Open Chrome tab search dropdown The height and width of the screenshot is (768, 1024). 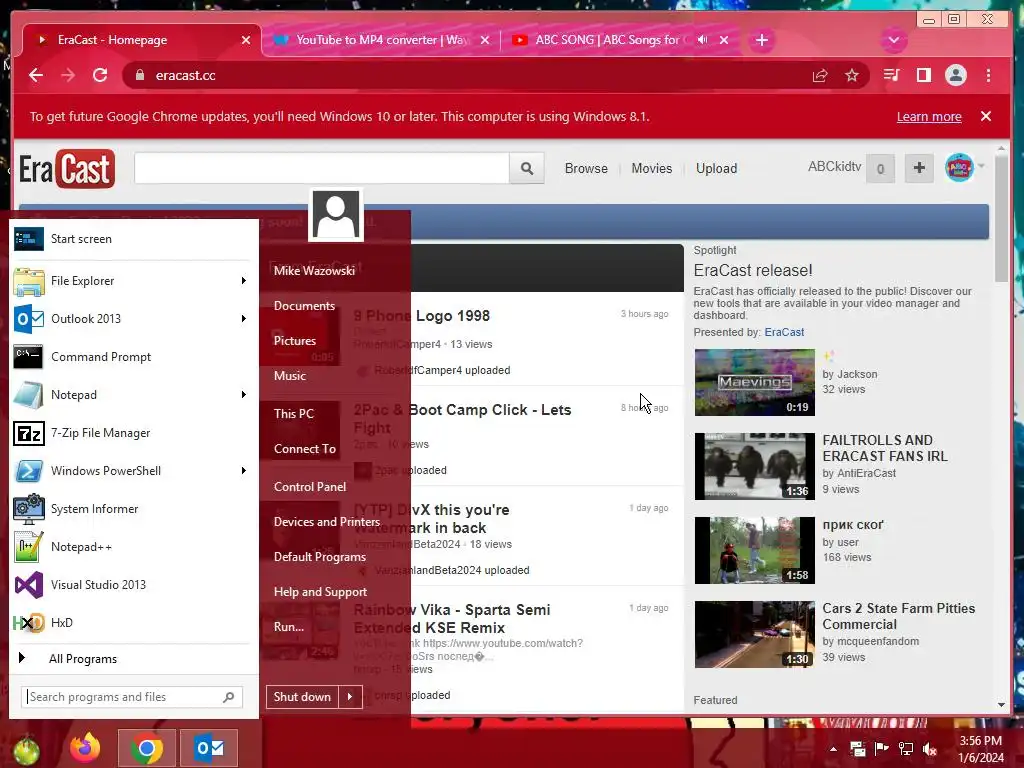[893, 40]
